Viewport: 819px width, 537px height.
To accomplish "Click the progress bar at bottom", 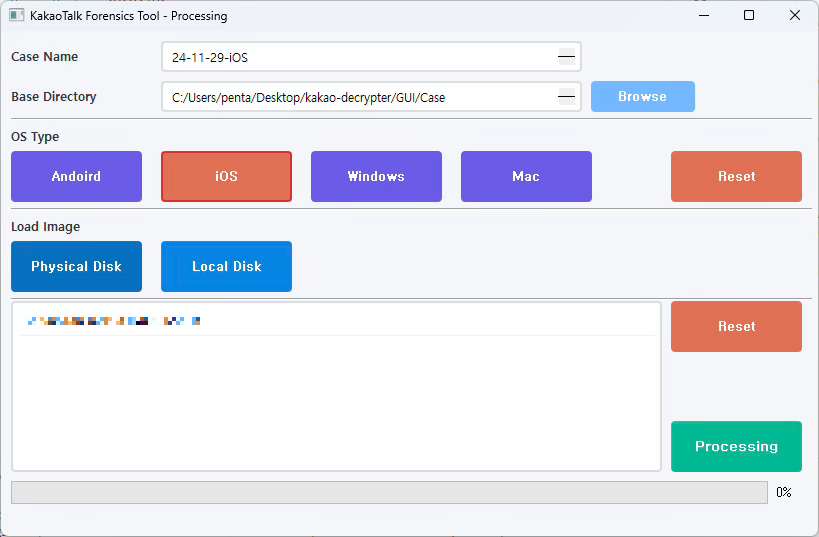I will [389, 493].
